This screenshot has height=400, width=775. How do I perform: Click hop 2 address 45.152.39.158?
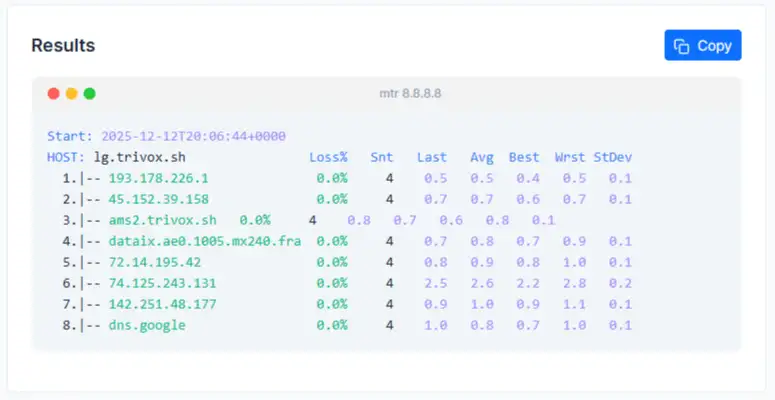pos(159,199)
